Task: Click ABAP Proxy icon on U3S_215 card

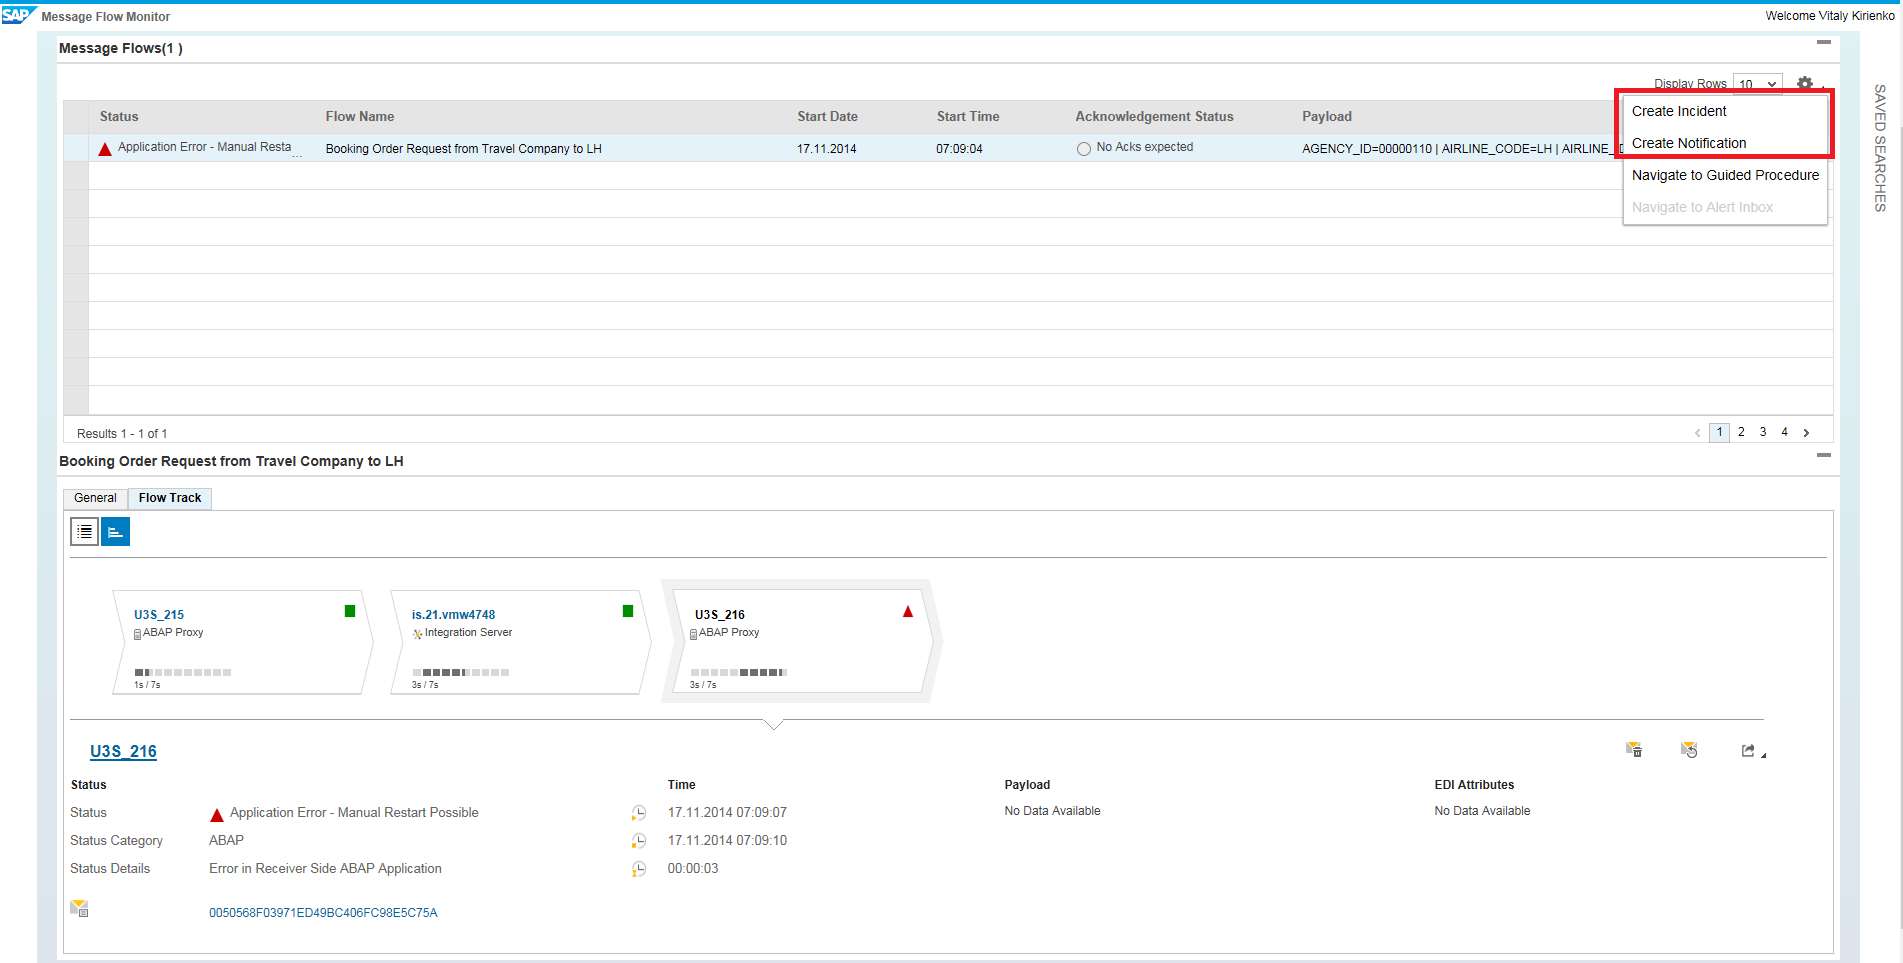Action: 138,634
